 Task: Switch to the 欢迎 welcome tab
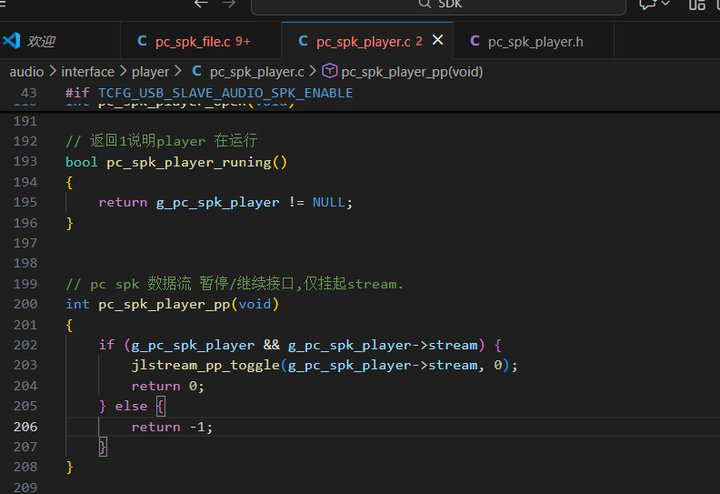(x=60, y=41)
